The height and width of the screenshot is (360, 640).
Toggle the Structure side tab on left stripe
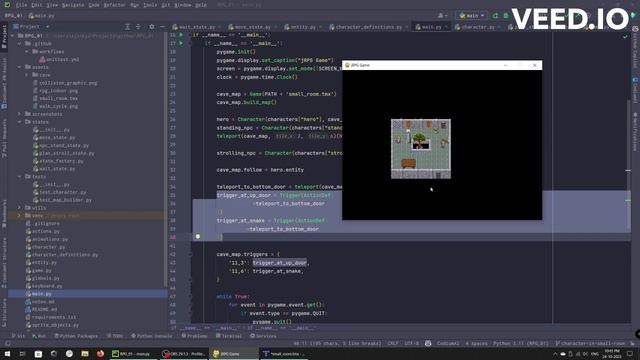(4, 313)
